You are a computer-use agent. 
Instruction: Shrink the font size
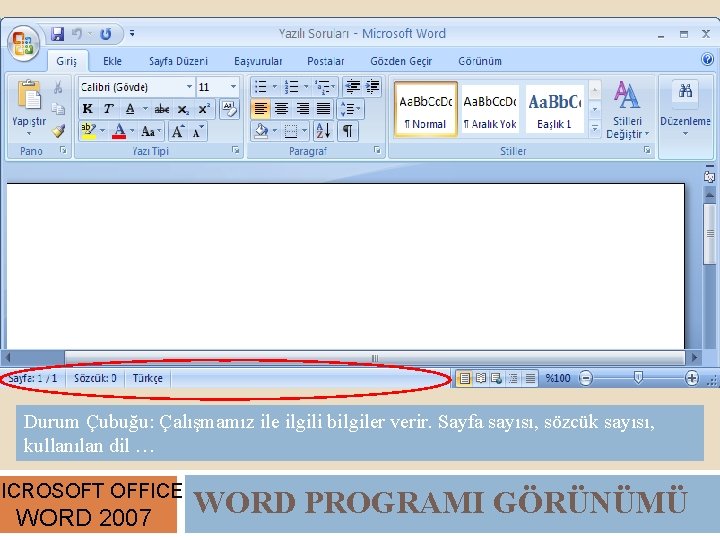click(x=198, y=131)
